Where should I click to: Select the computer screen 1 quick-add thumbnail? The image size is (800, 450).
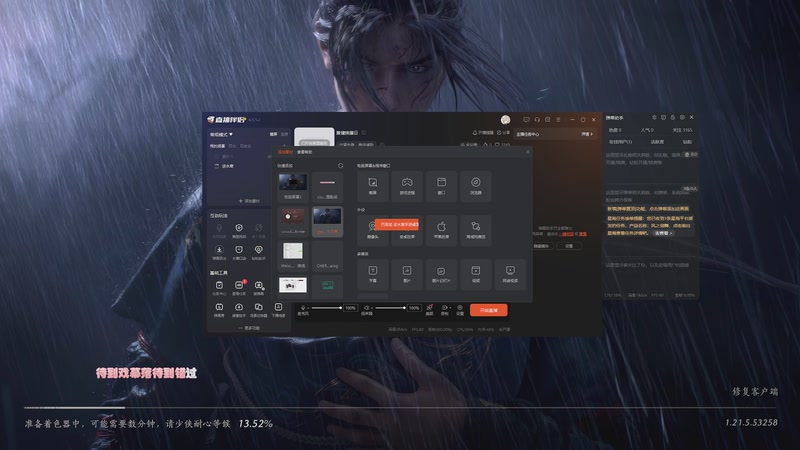tap(293, 186)
